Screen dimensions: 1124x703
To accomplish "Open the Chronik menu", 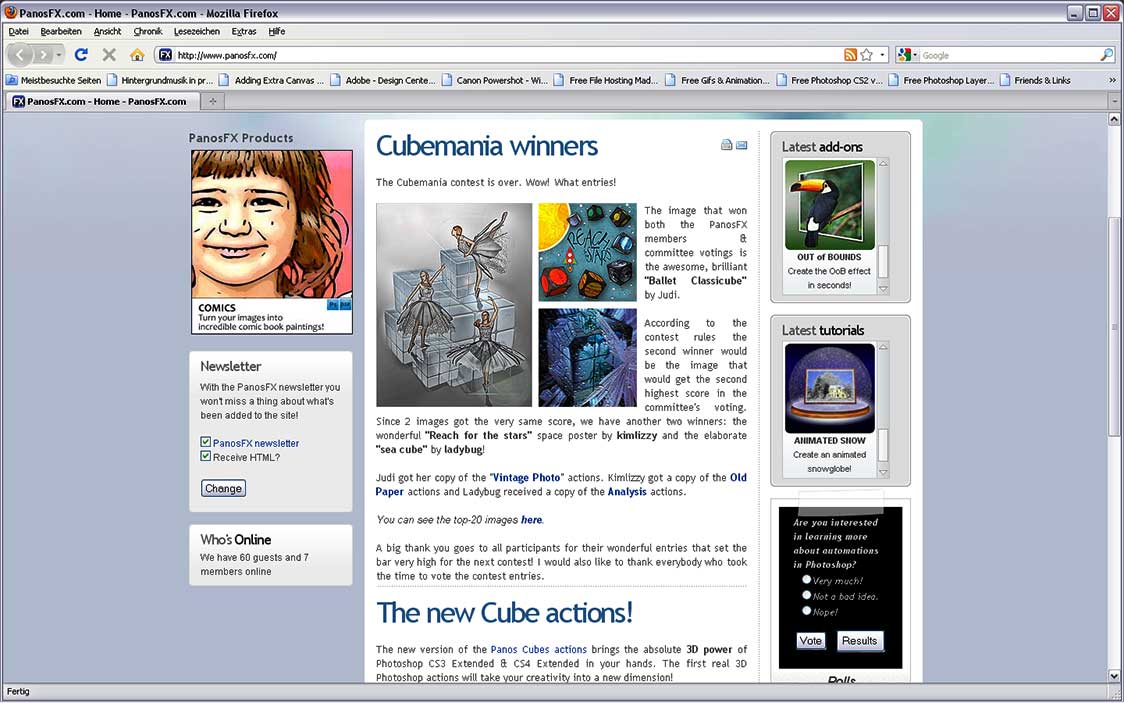I will (148, 32).
